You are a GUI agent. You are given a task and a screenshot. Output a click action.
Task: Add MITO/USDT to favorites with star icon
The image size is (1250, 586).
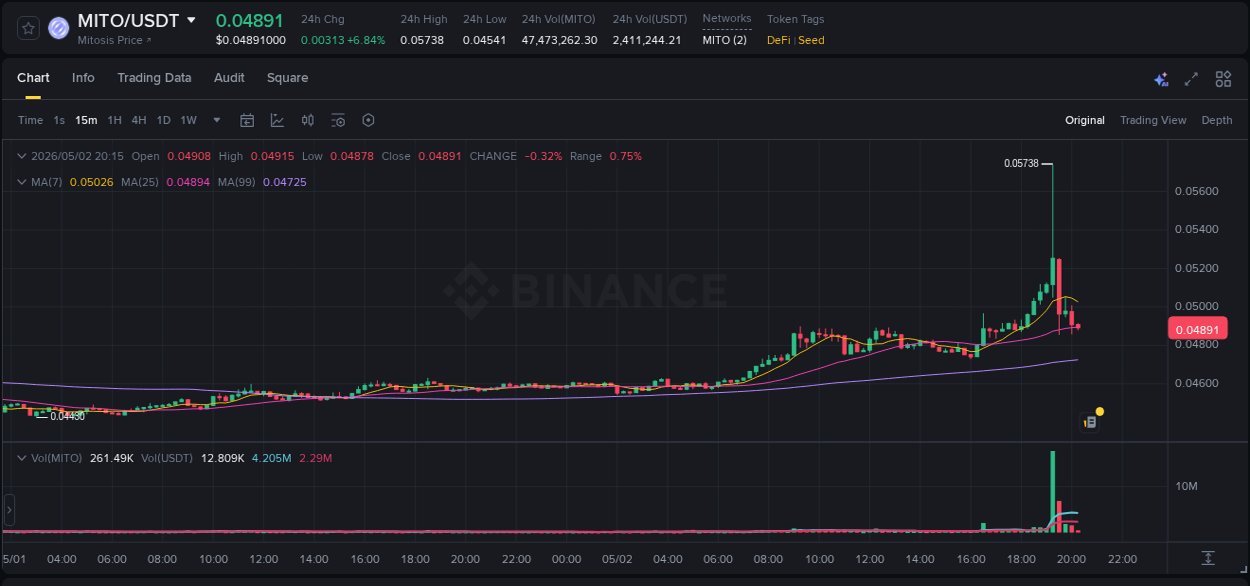28,28
